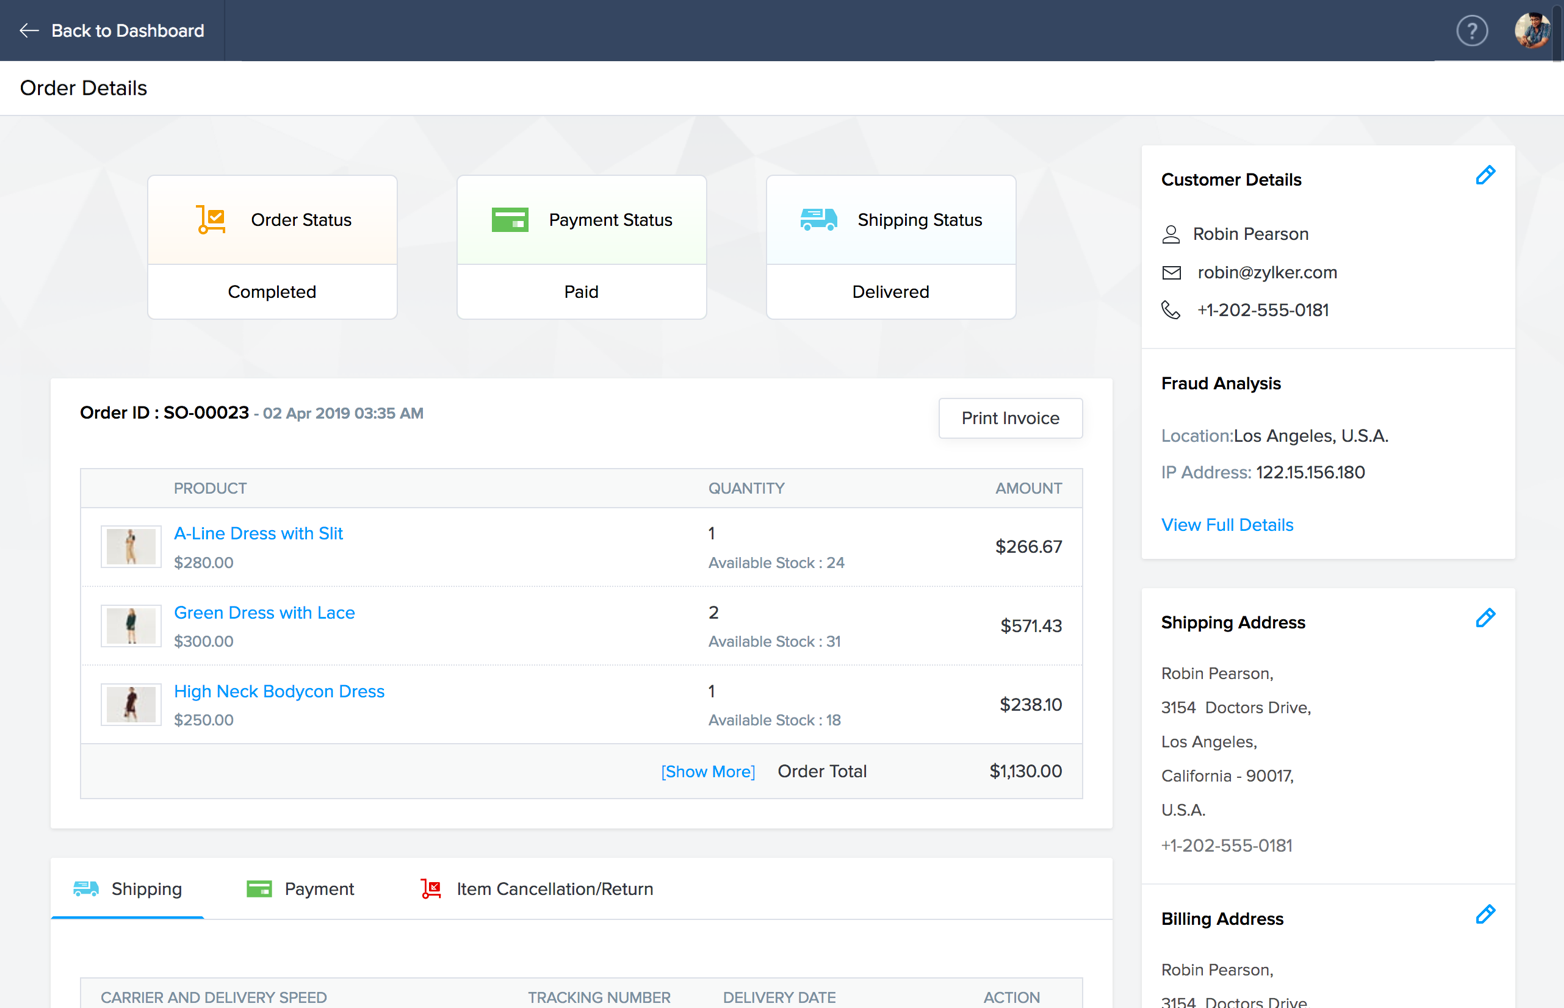
Task: Edit Billing Address with pencil icon
Action: 1485,915
